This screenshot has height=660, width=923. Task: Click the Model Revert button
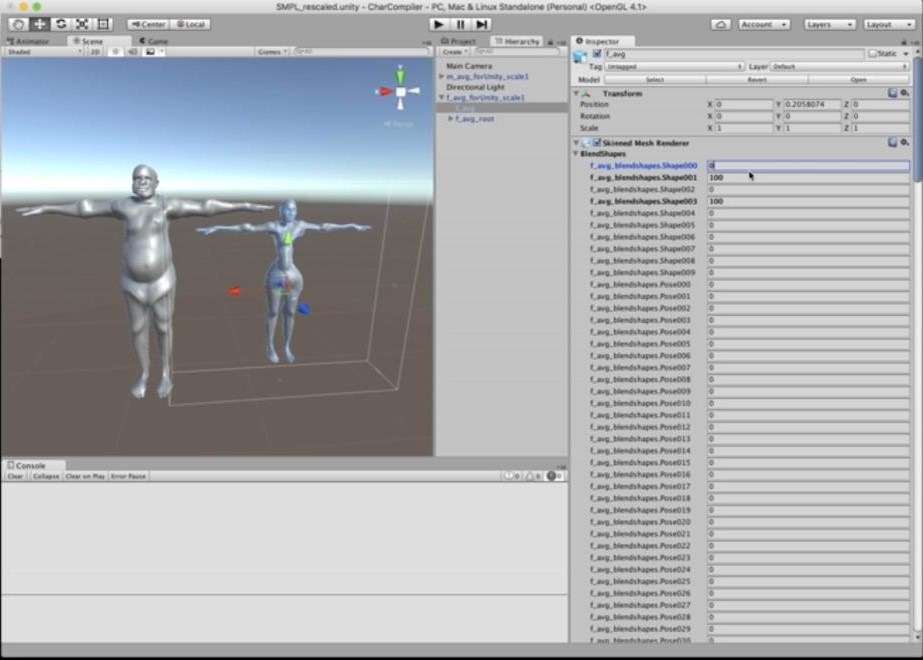point(756,79)
